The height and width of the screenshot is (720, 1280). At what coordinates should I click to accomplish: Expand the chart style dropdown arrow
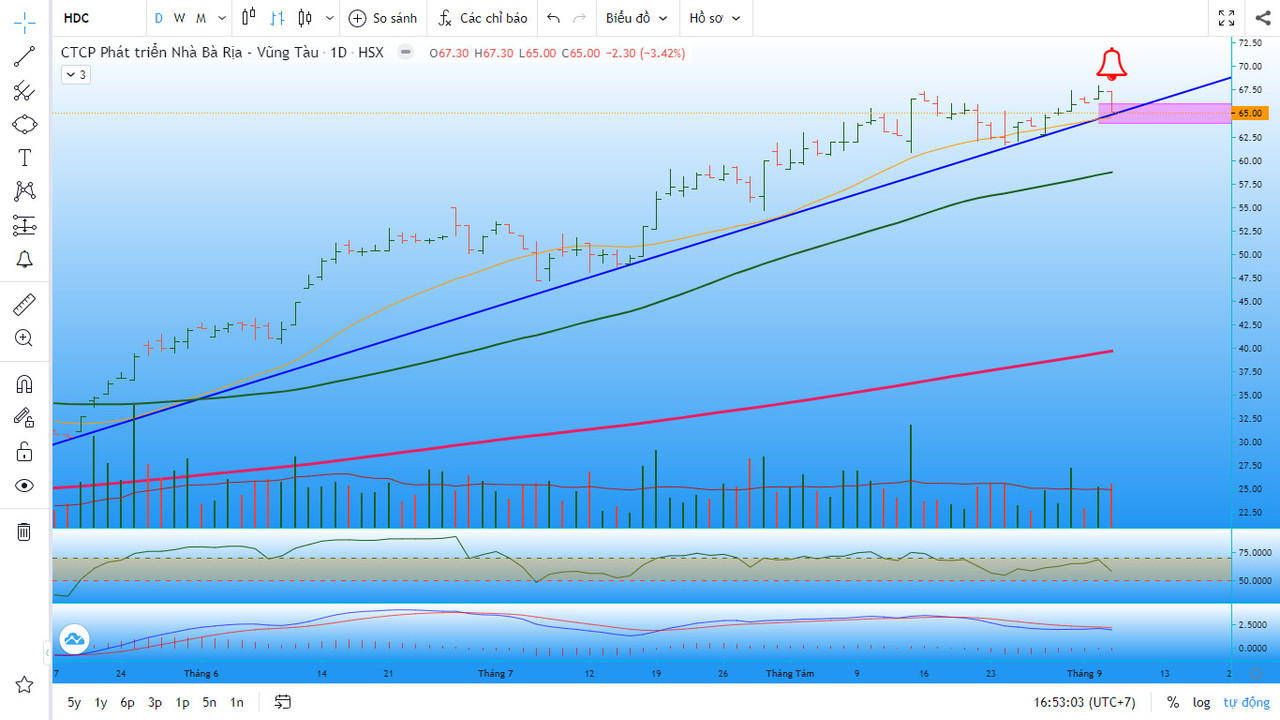click(330, 18)
